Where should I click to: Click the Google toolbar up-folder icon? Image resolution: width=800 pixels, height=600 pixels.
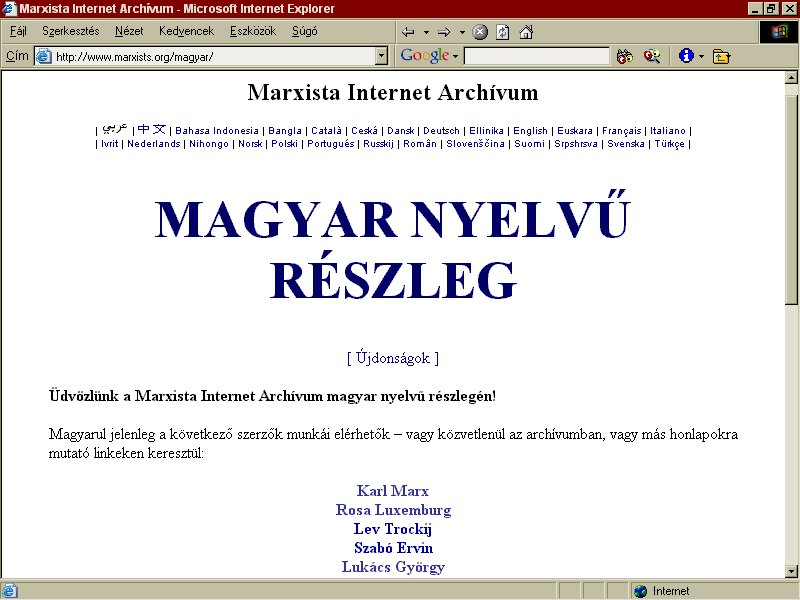721,56
